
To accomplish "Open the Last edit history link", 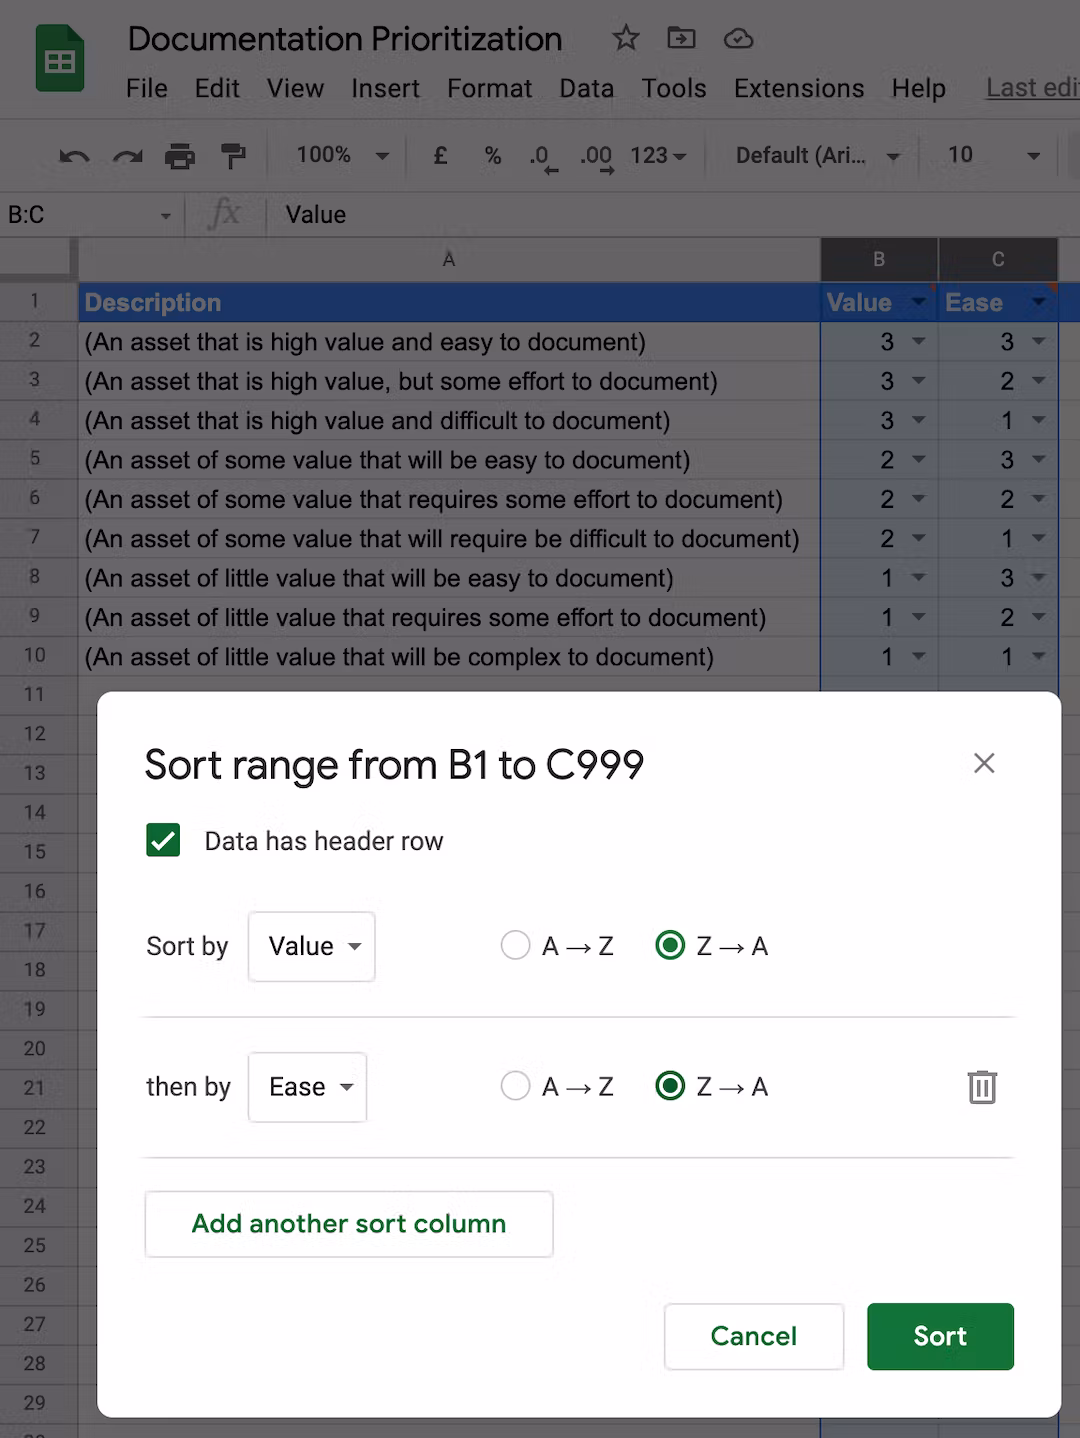I will click(x=1032, y=88).
